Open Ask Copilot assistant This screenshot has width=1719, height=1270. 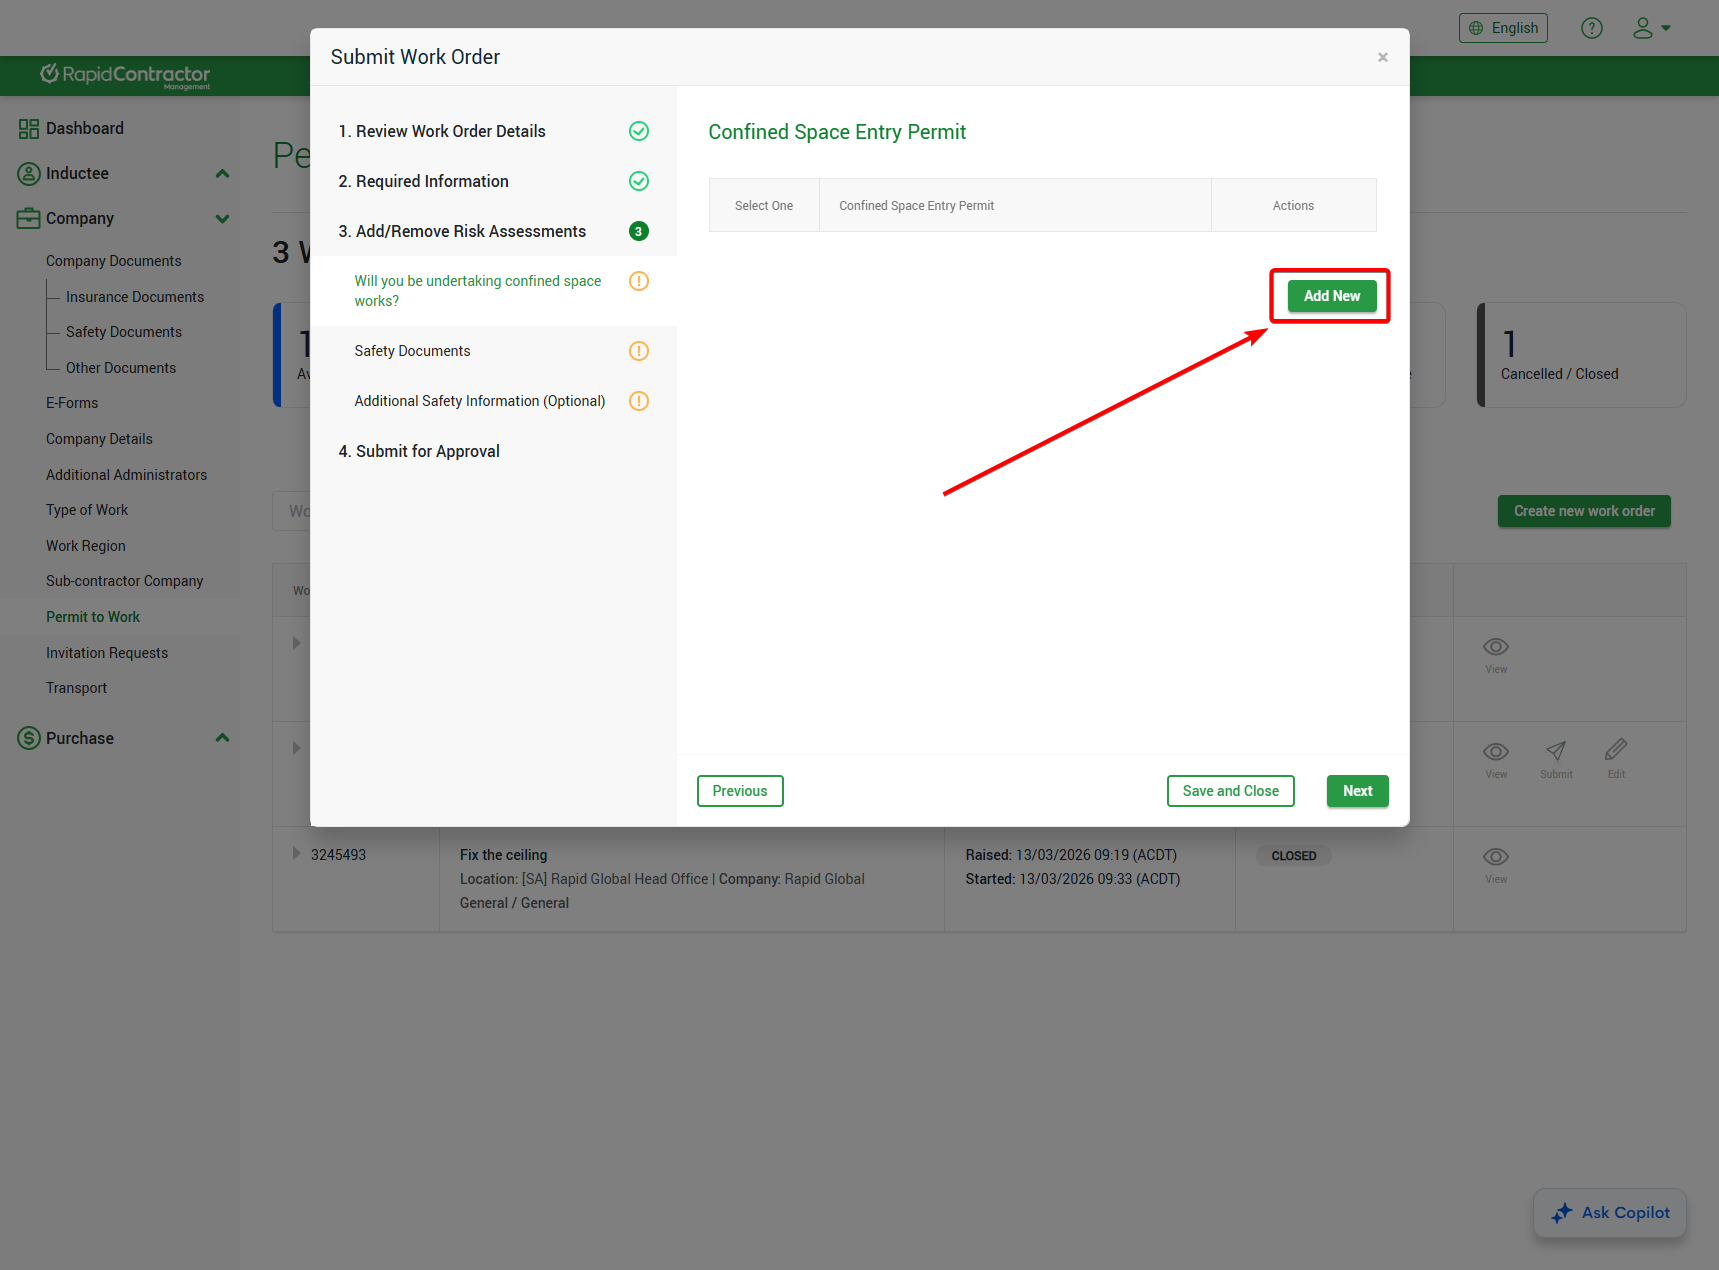click(x=1610, y=1213)
